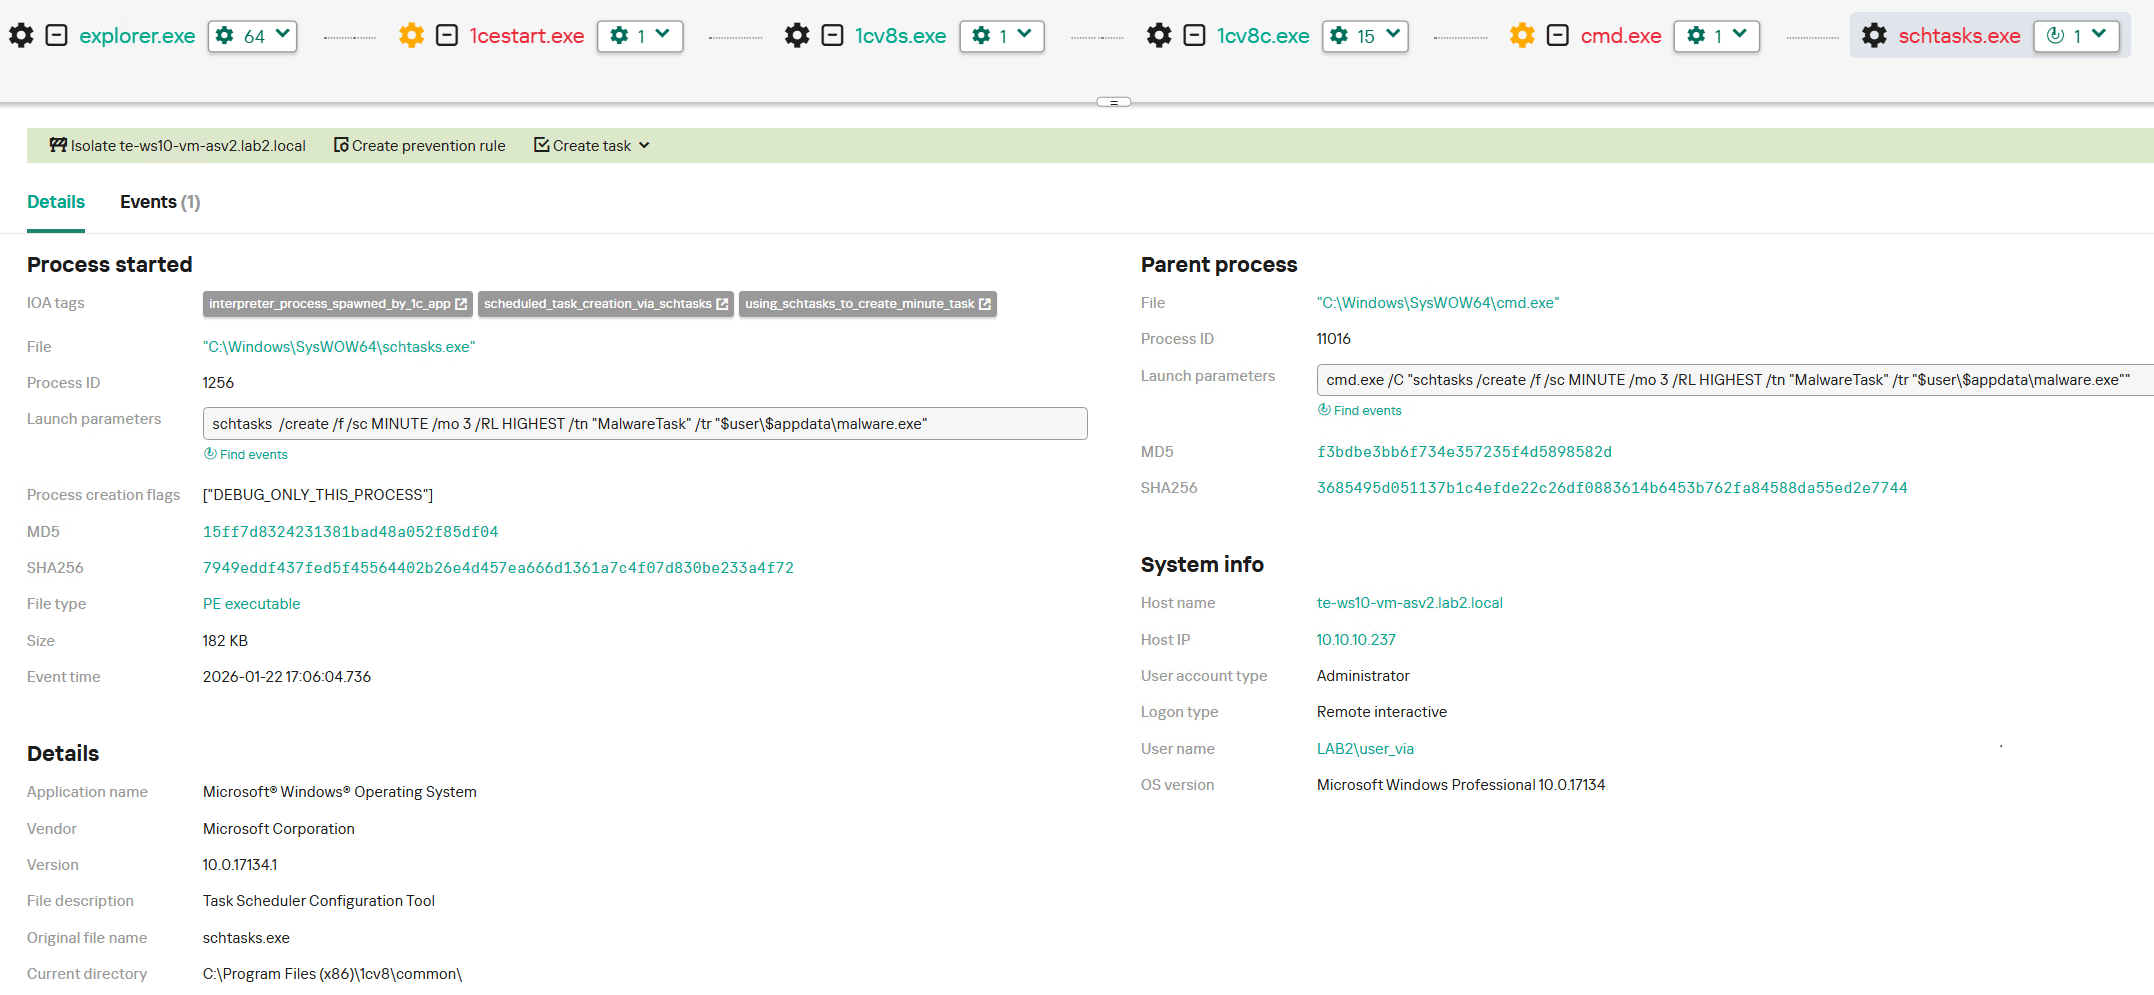Click Isolate te-ws10-vm-asv2.lab2.local button

click(178, 146)
